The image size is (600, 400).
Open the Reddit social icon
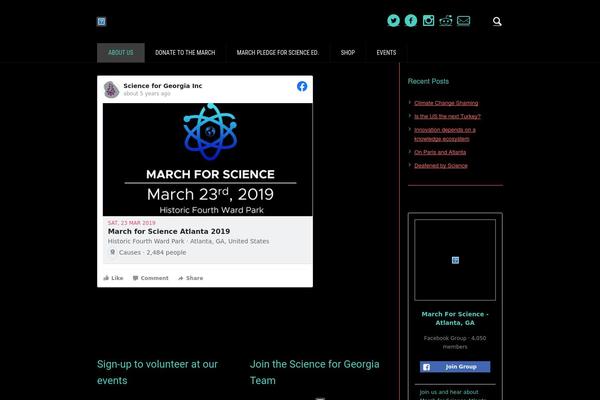[x=446, y=21]
